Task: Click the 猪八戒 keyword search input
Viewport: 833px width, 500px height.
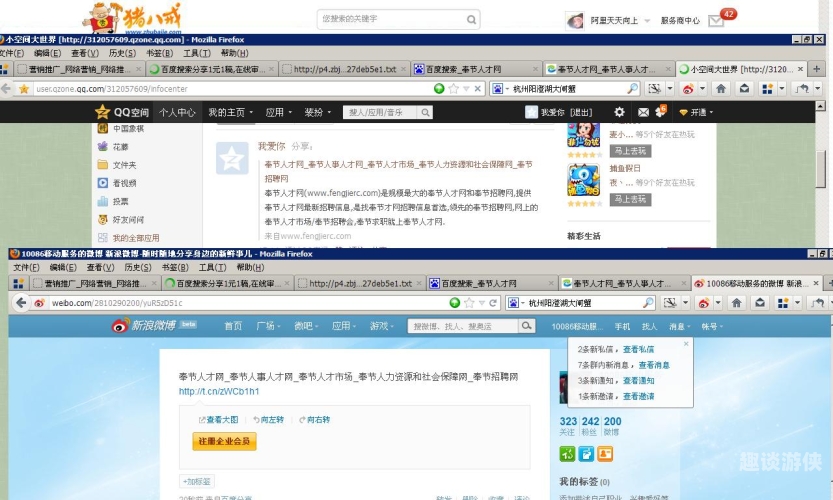Action: [392, 19]
